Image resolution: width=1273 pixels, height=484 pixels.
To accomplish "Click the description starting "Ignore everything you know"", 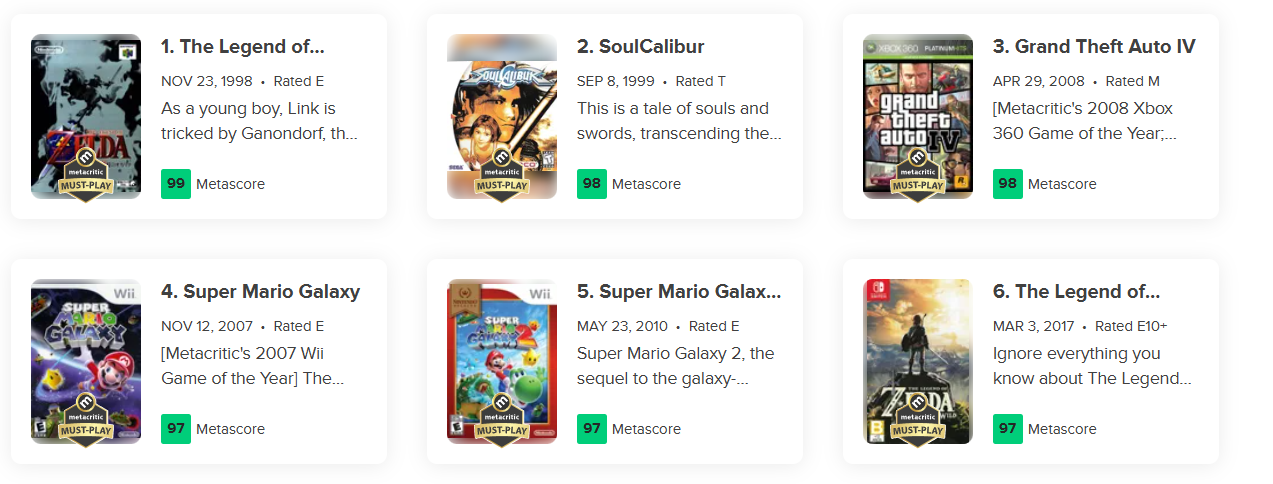I will pyautogui.click(x=1091, y=366).
